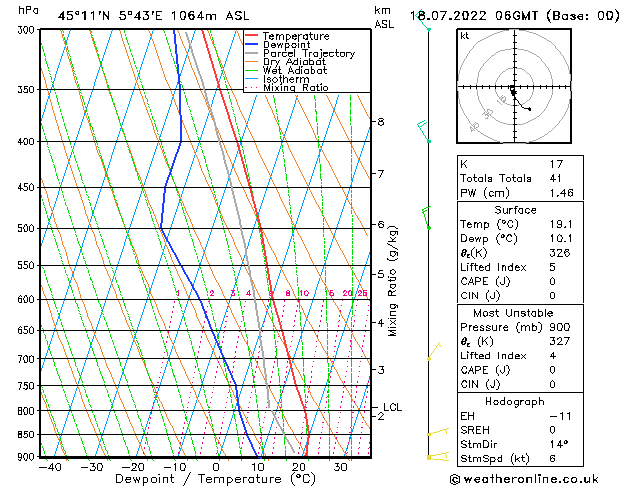Screen dimensions: 629x486
Task: Click the green wind barb near 6 km
Action: 426,217
